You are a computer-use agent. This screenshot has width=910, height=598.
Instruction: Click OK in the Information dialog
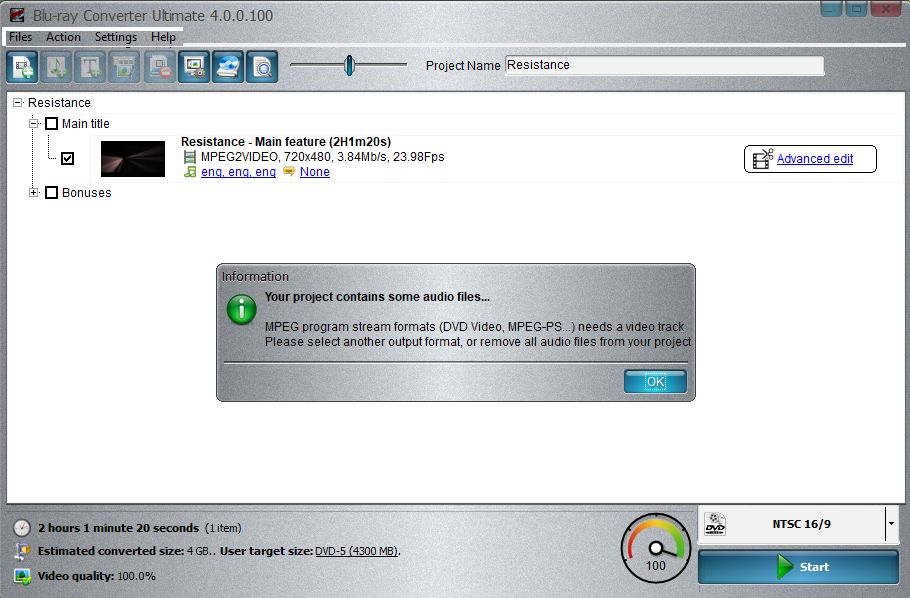655,381
